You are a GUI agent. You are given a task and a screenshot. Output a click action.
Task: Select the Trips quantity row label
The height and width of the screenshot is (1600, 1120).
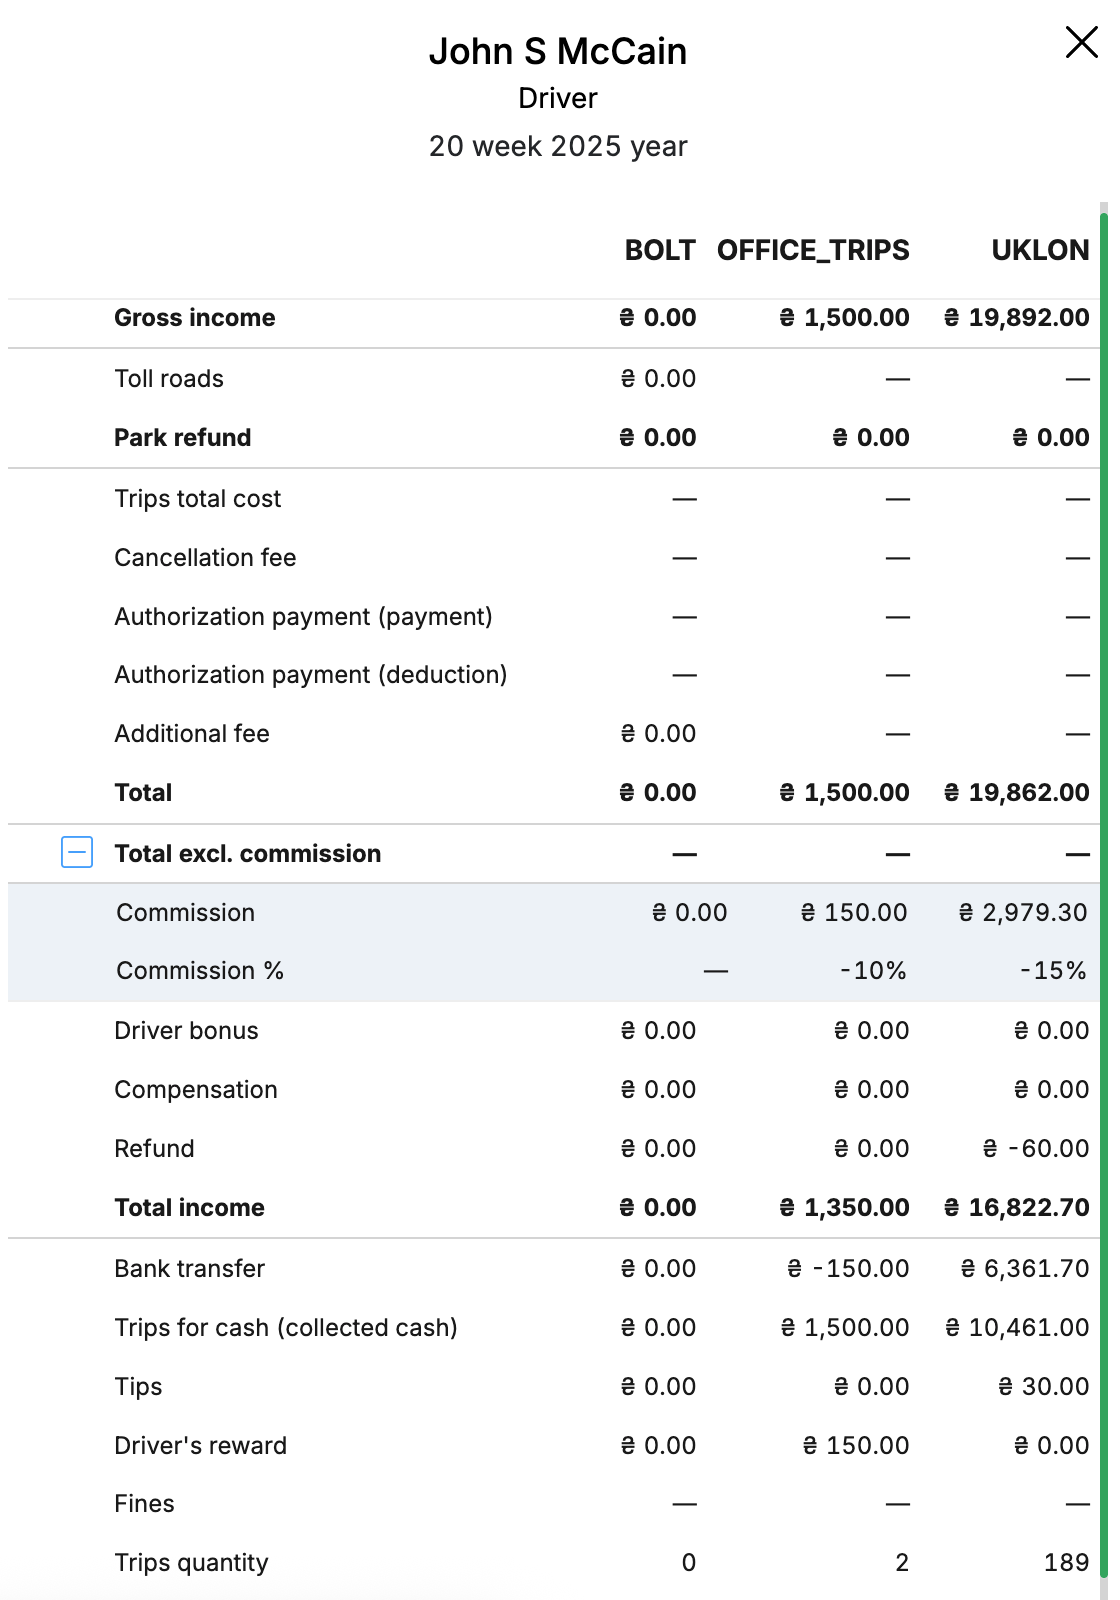[192, 1563]
